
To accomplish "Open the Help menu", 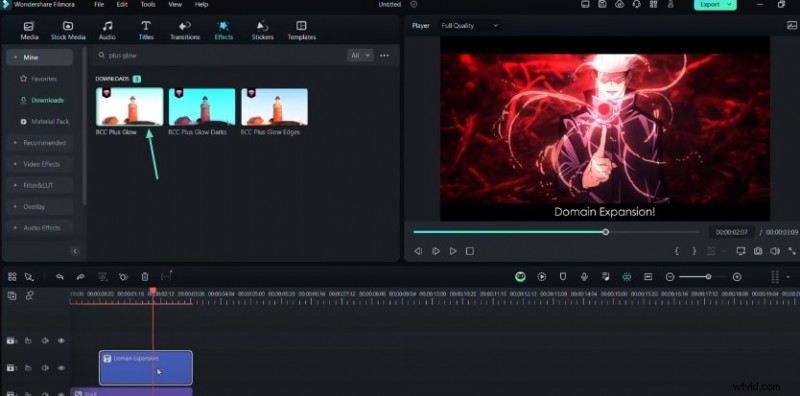I will [x=202, y=5].
